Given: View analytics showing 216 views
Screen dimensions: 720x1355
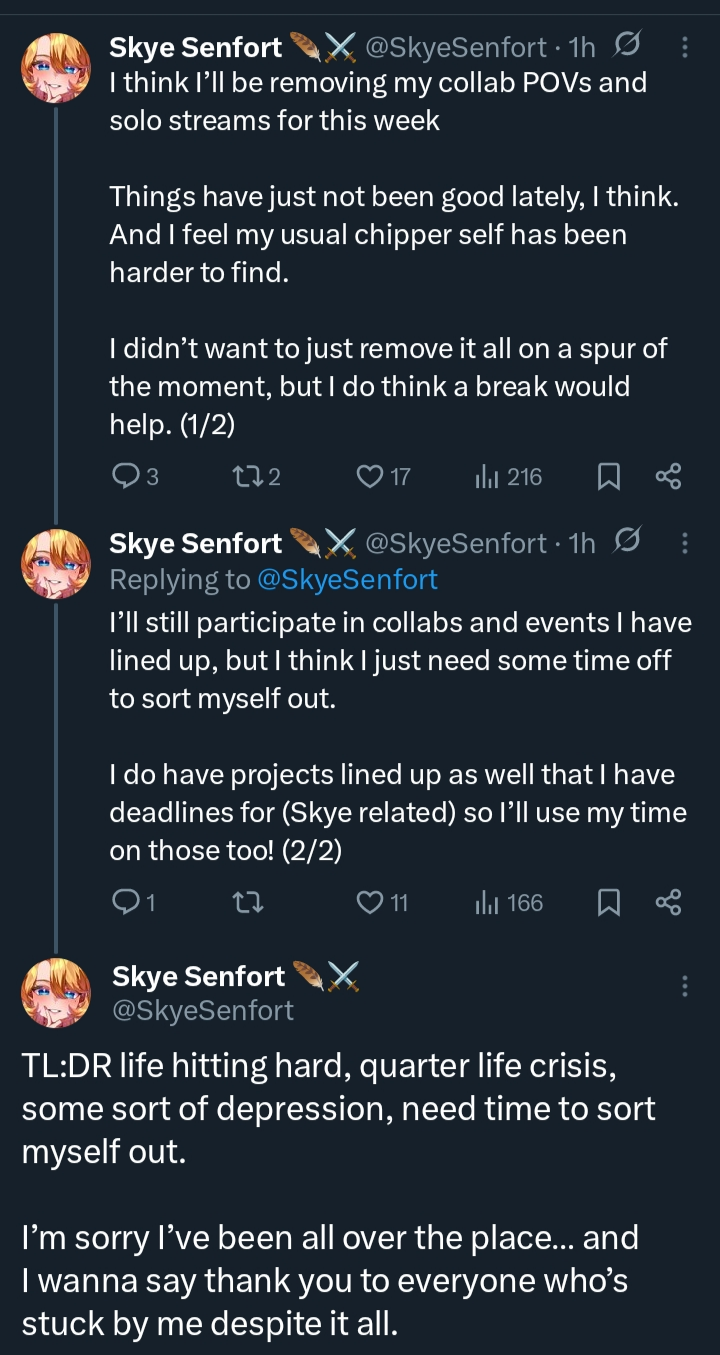Looking at the screenshot, I should (509, 477).
